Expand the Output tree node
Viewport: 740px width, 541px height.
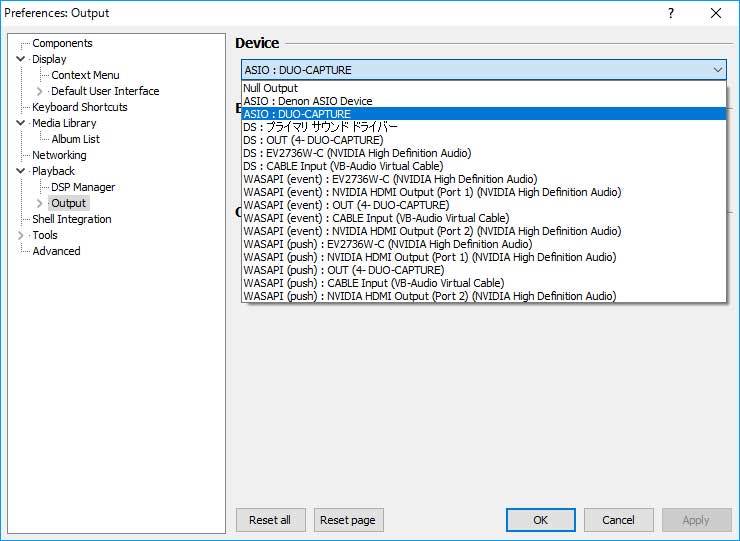[40, 203]
